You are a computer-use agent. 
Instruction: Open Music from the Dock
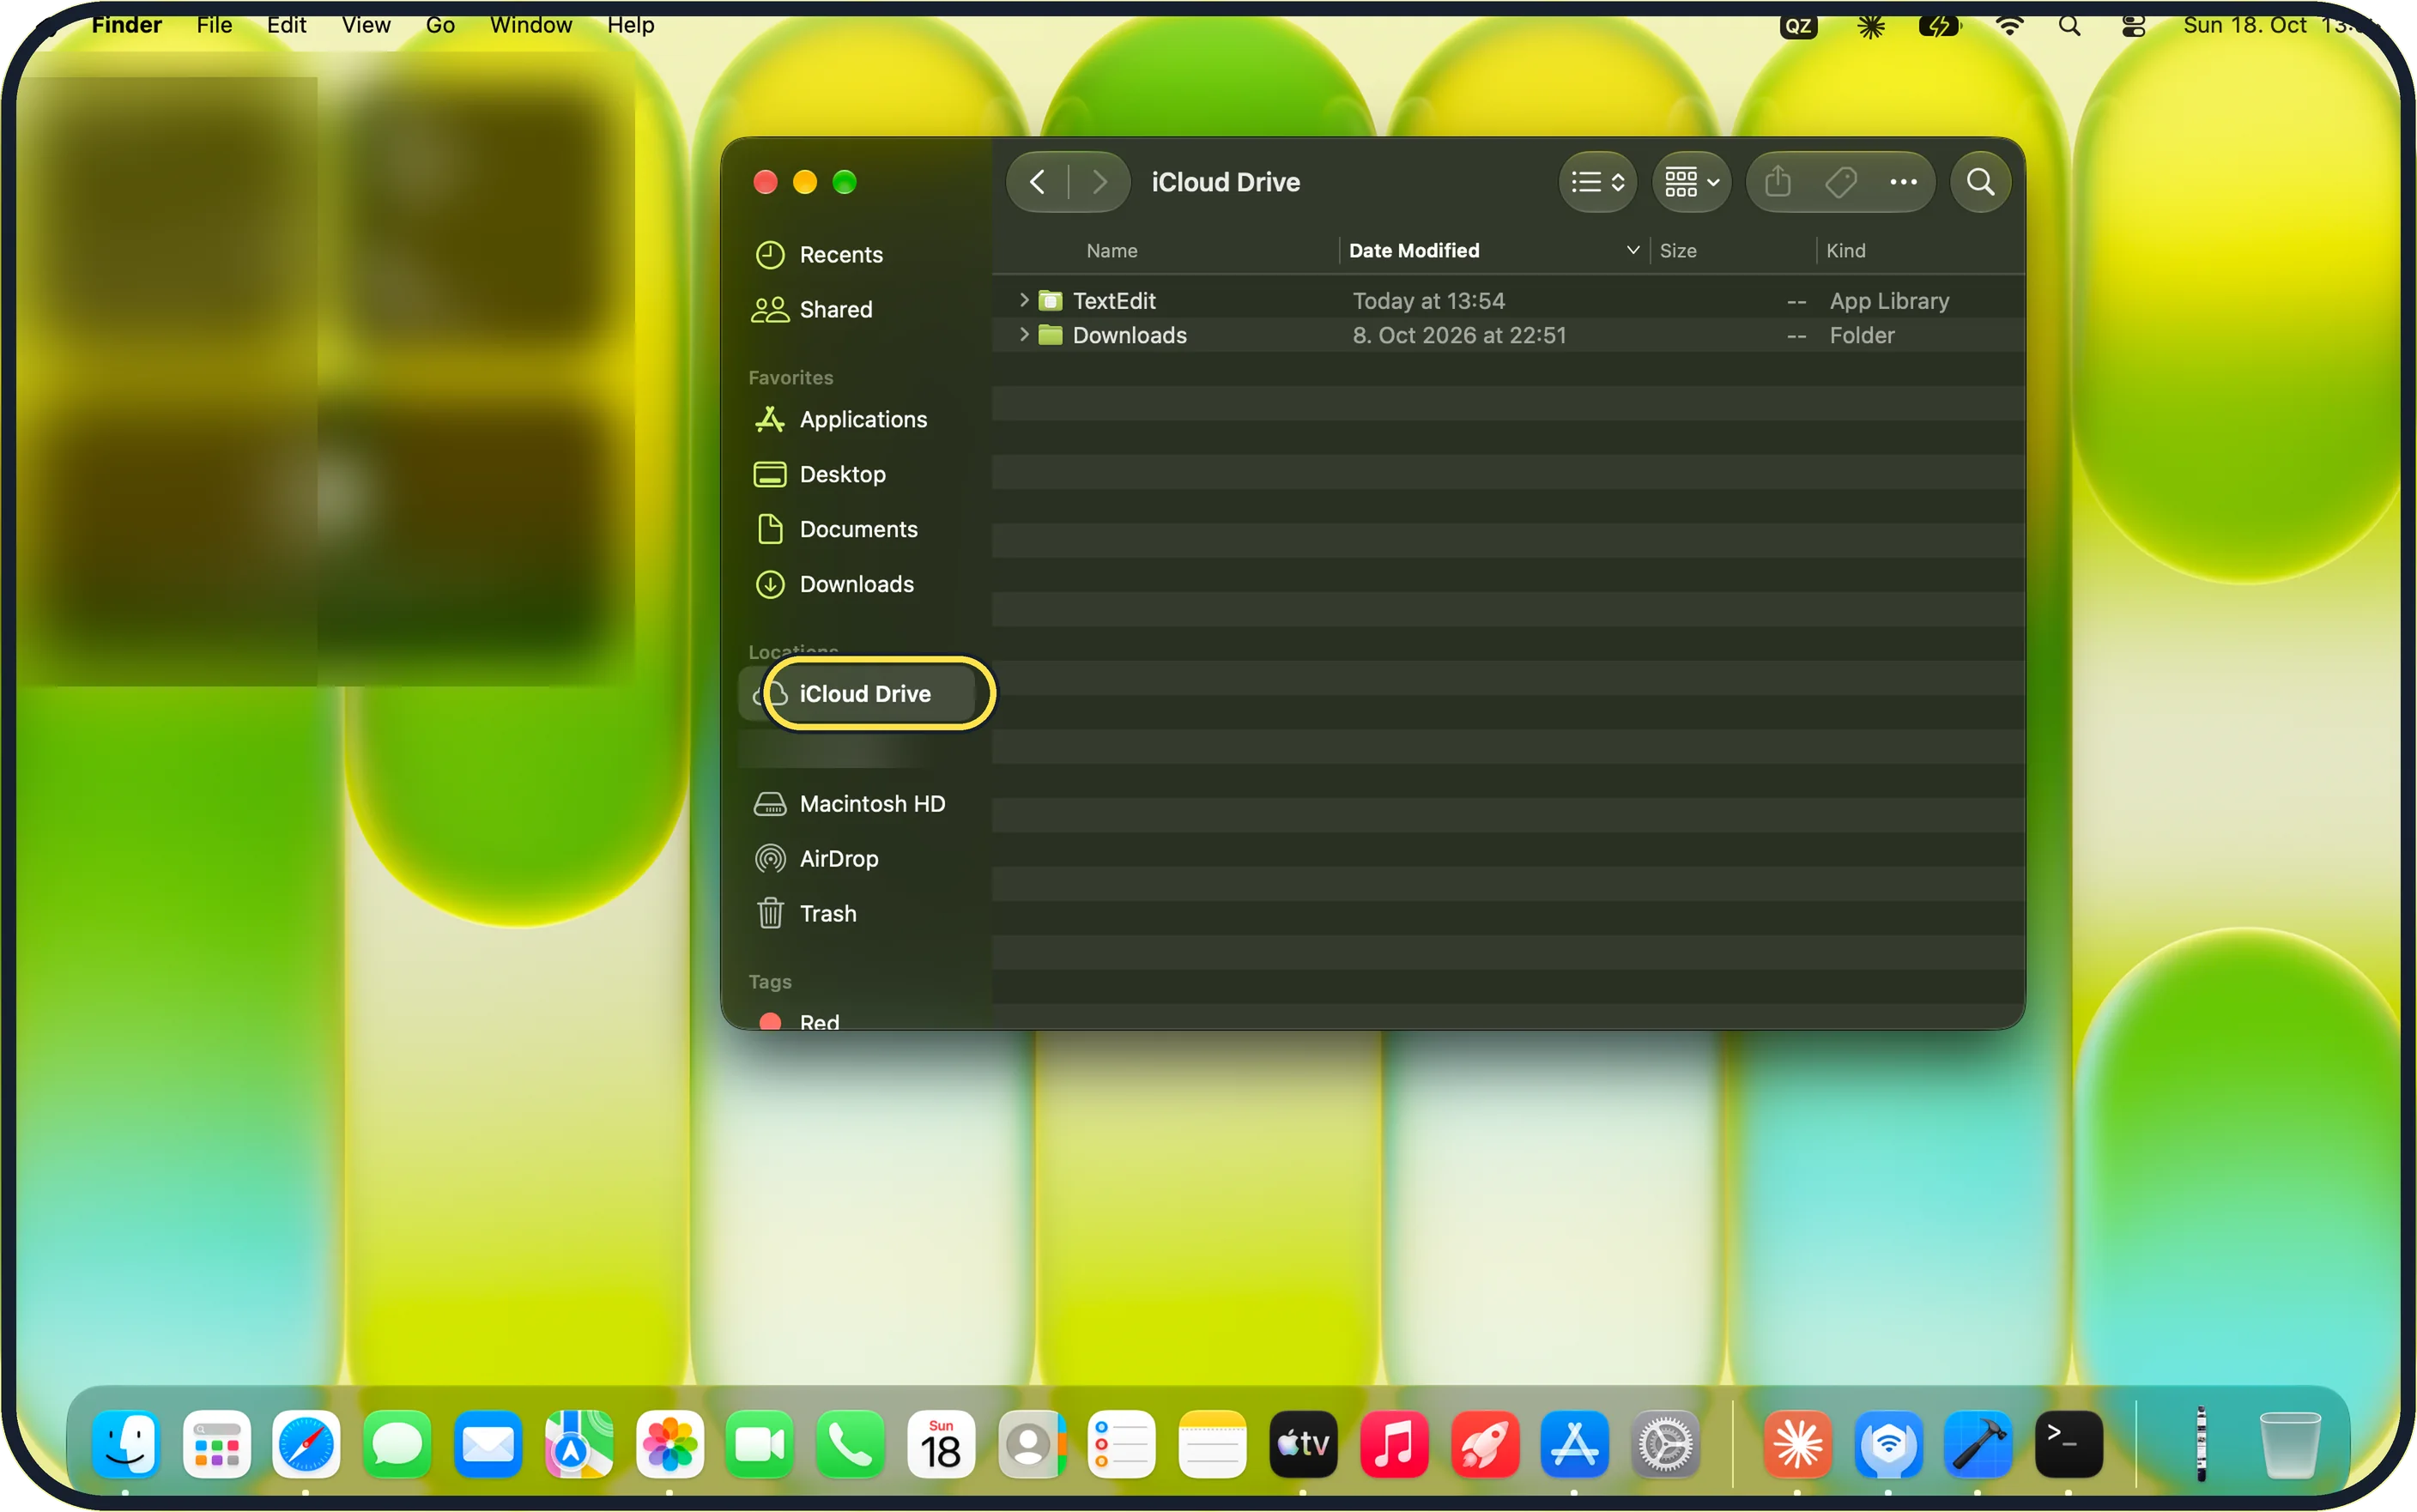pyautogui.click(x=1393, y=1443)
